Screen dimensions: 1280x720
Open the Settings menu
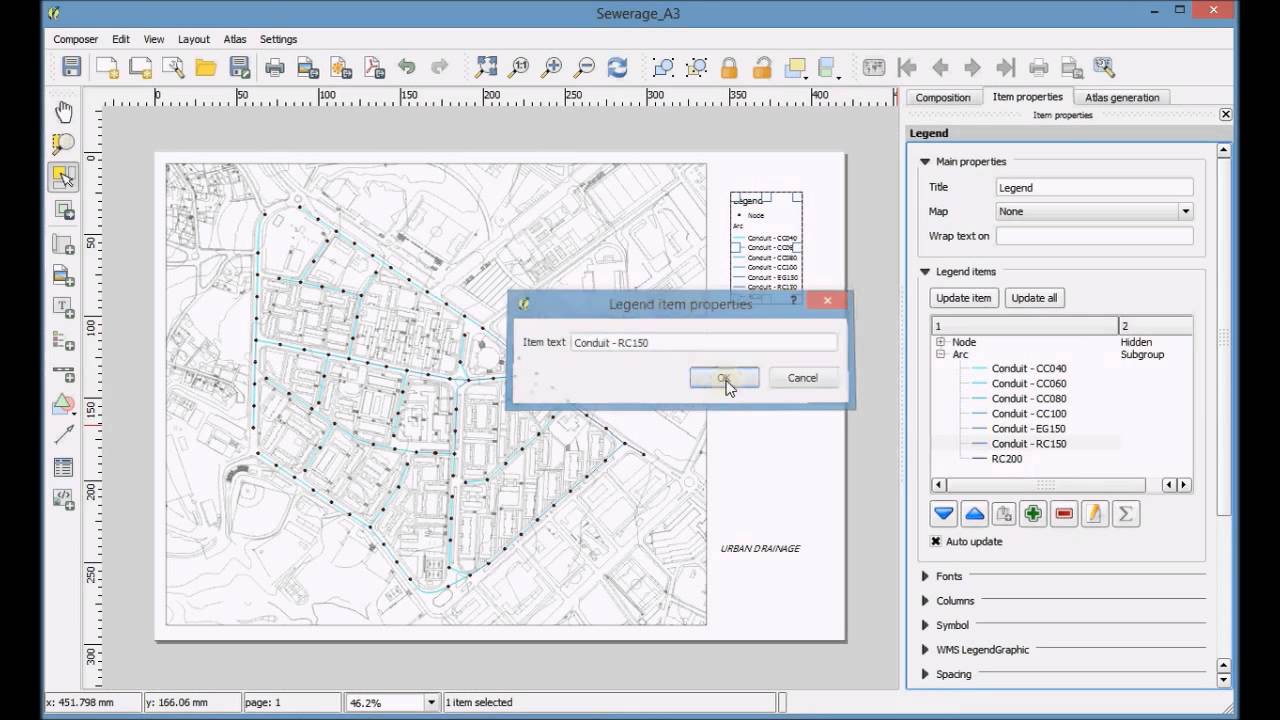pyautogui.click(x=278, y=39)
